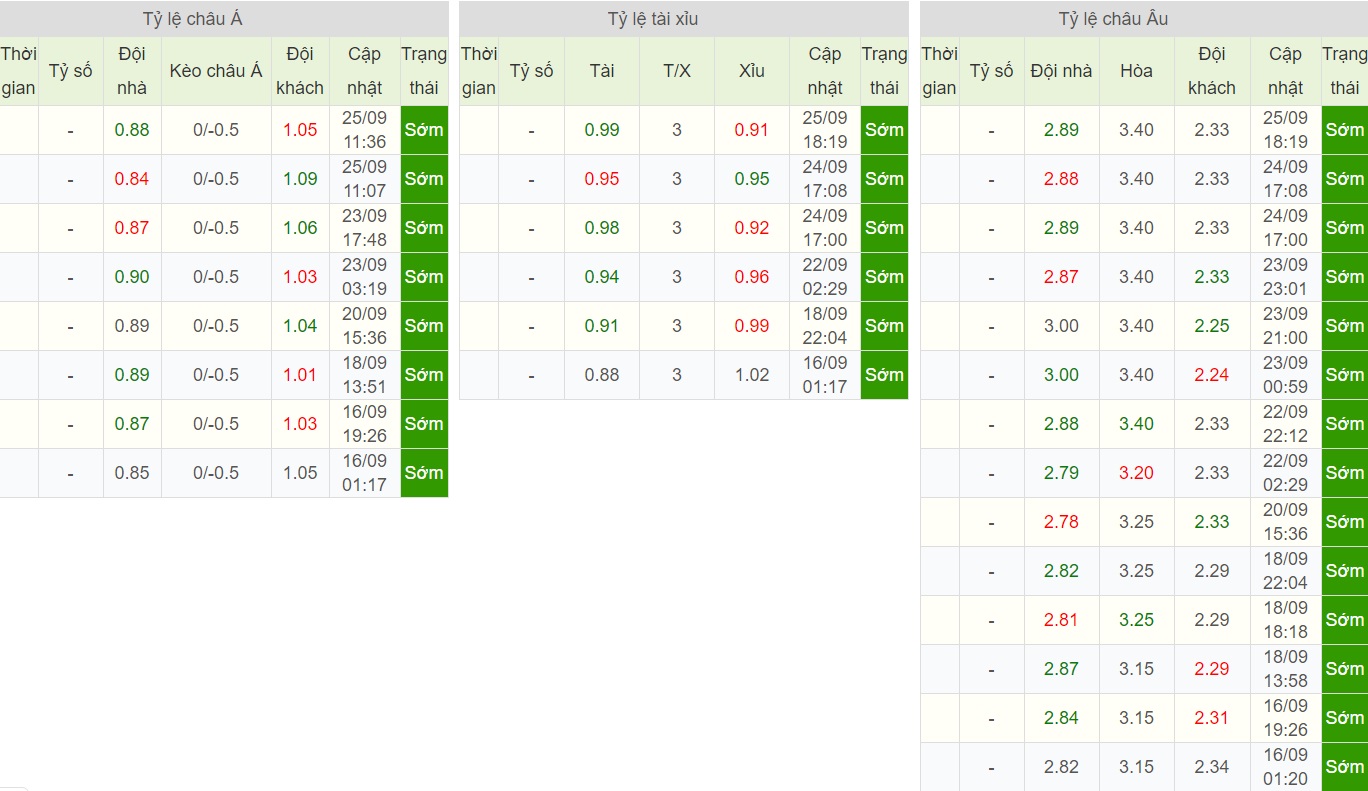Select home odds 2.84 in châu Âu table
The image size is (1368, 791).
click(x=1061, y=718)
